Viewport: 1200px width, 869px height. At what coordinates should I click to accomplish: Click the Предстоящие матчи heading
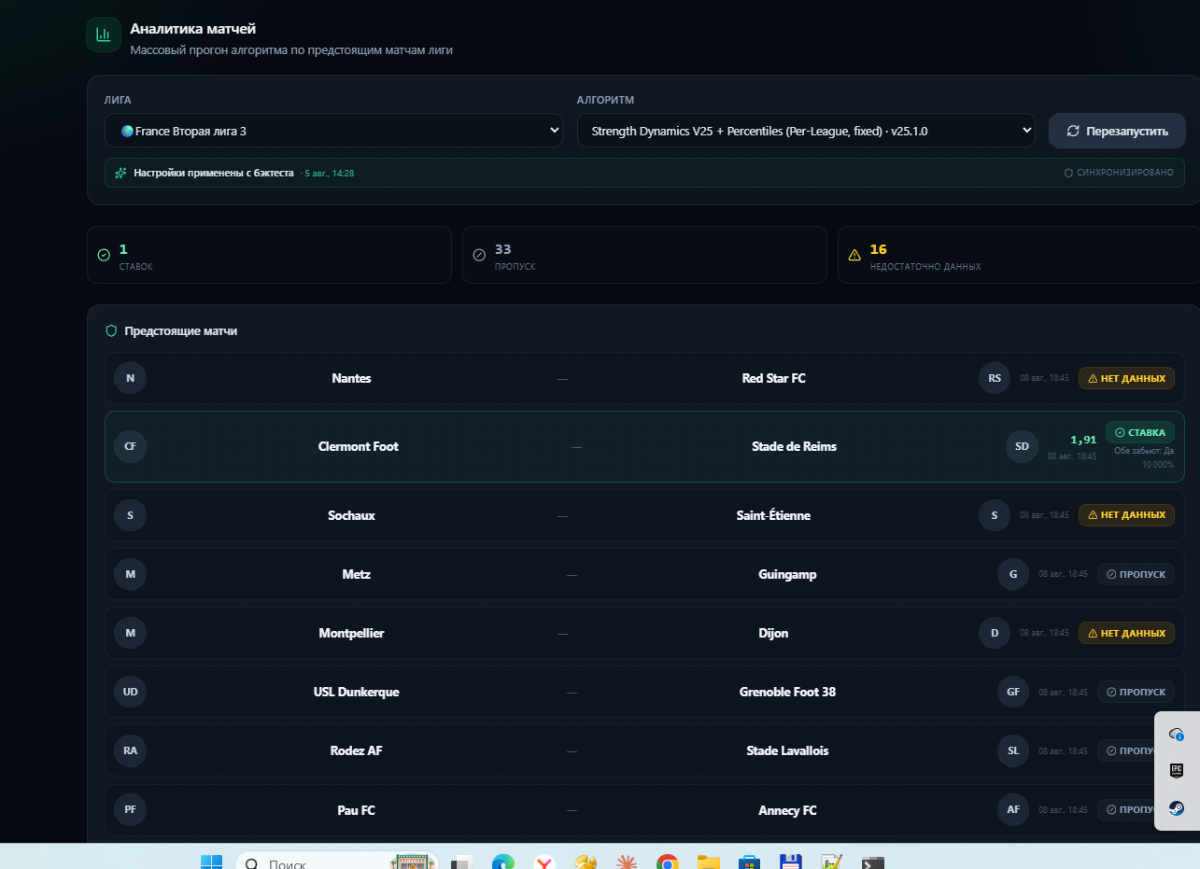[181, 330]
